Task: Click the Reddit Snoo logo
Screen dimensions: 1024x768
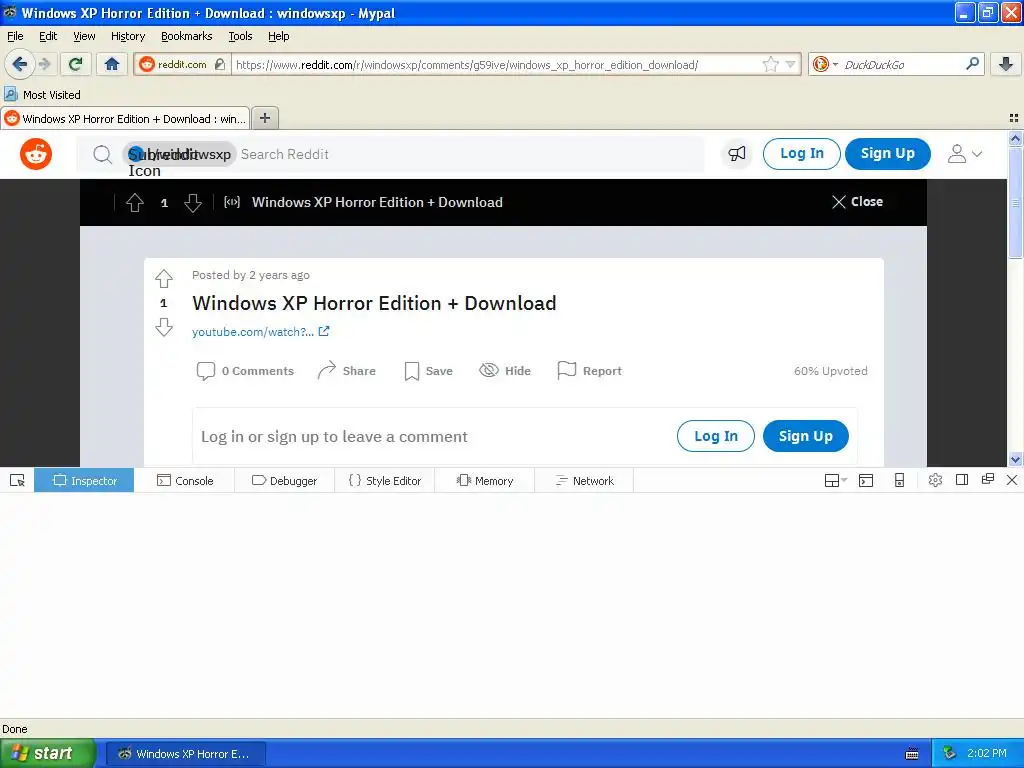Action: 36,154
